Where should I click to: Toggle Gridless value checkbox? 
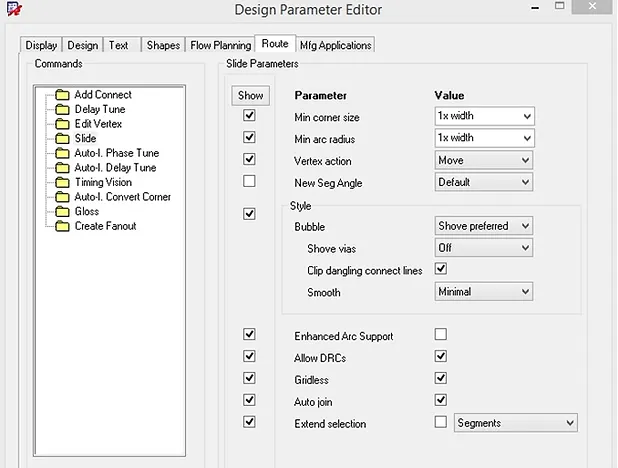[x=441, y=378]
